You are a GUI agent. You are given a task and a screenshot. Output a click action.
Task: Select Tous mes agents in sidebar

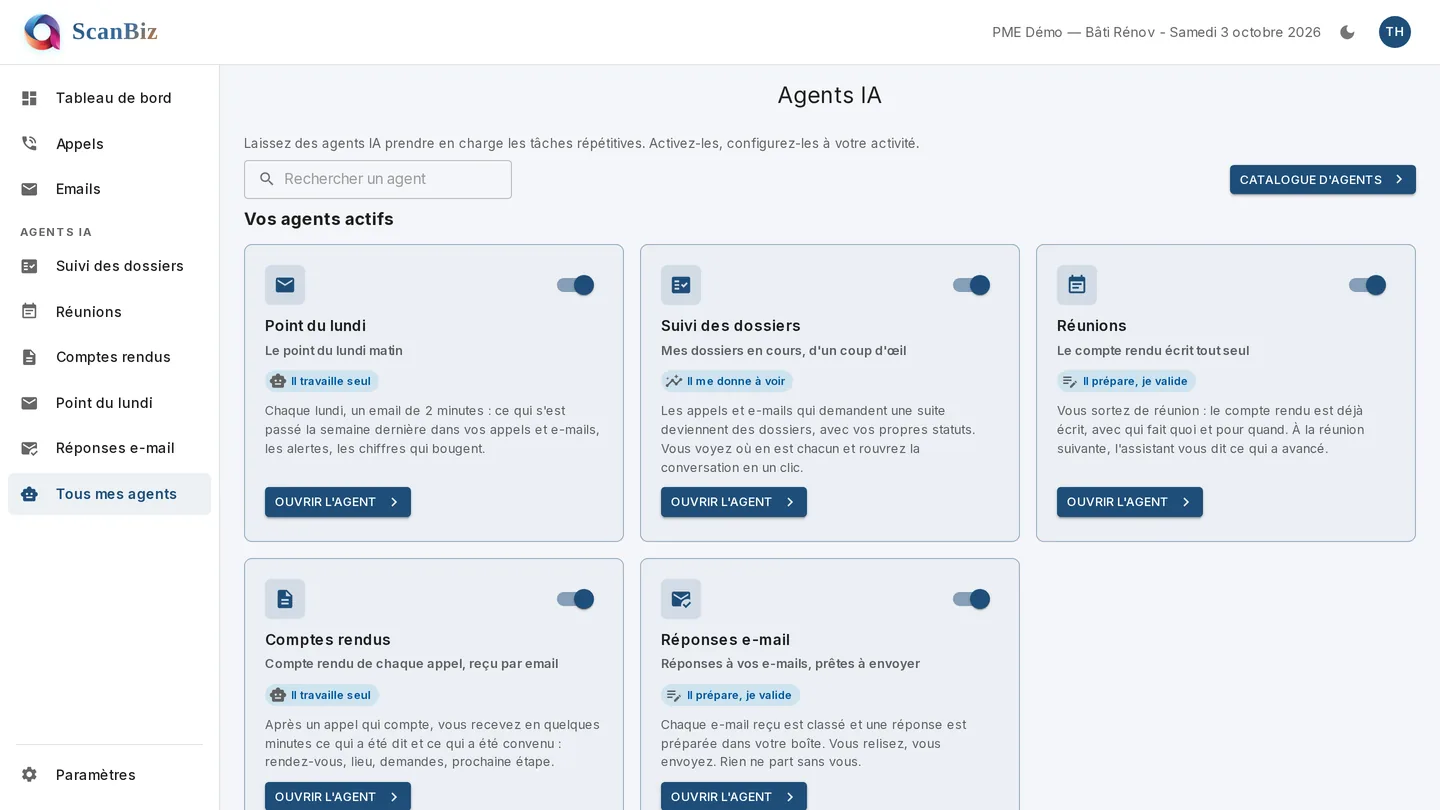point(110,494)
